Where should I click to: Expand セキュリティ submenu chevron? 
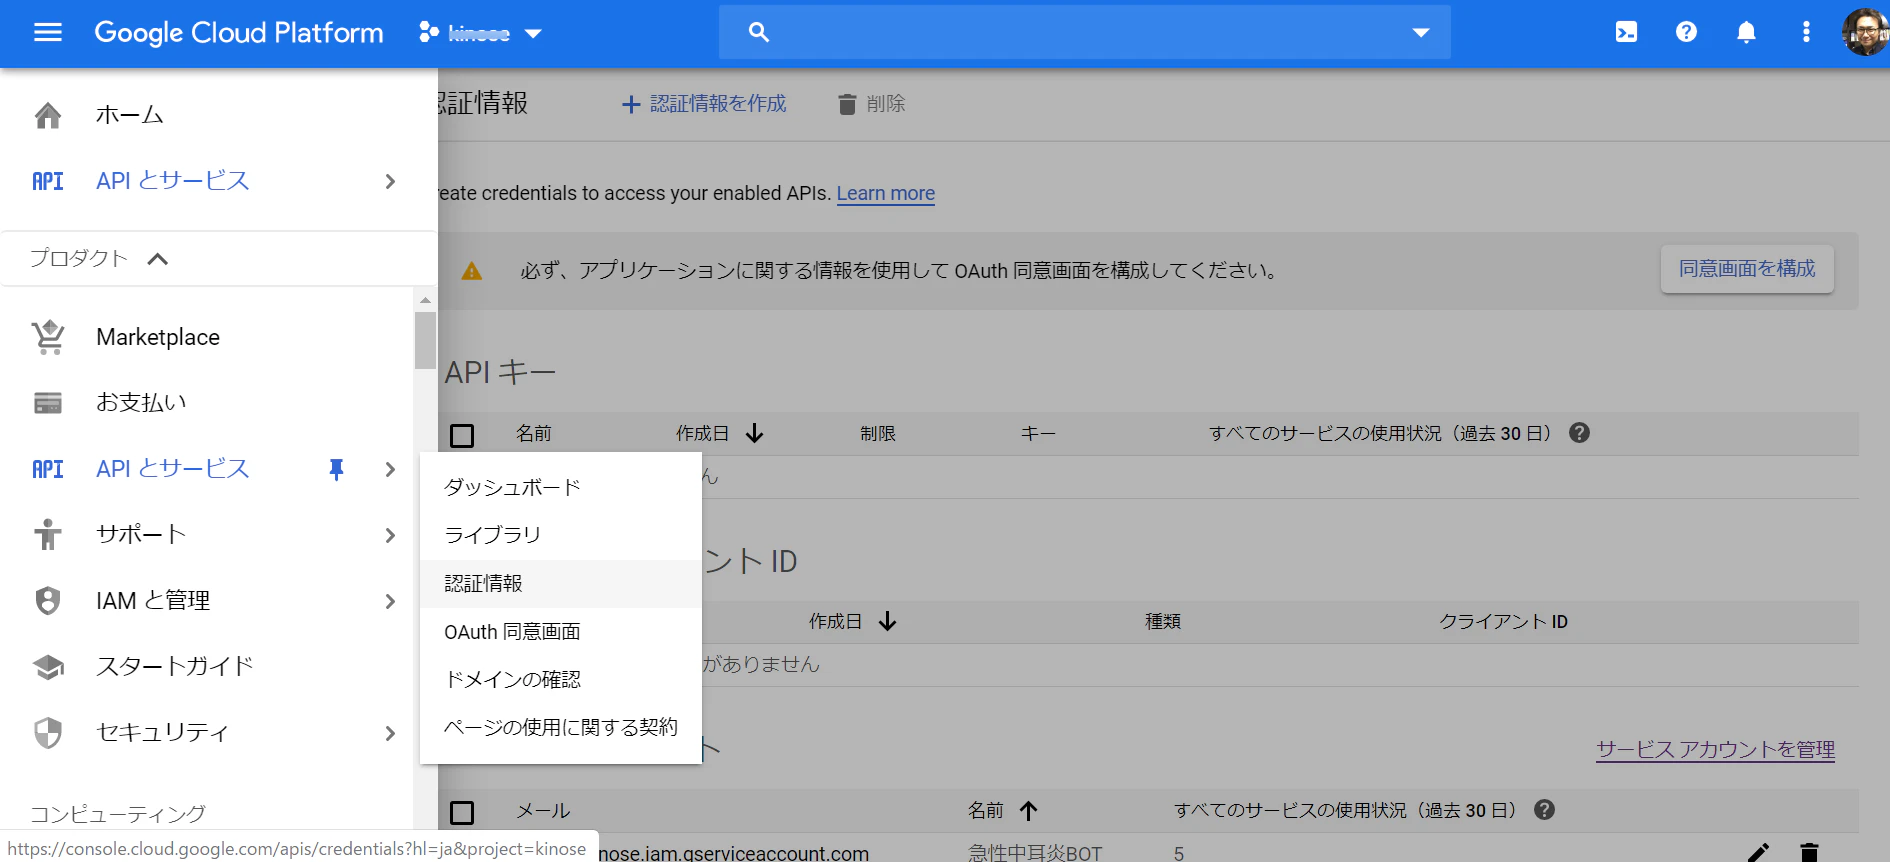point(390,733)
